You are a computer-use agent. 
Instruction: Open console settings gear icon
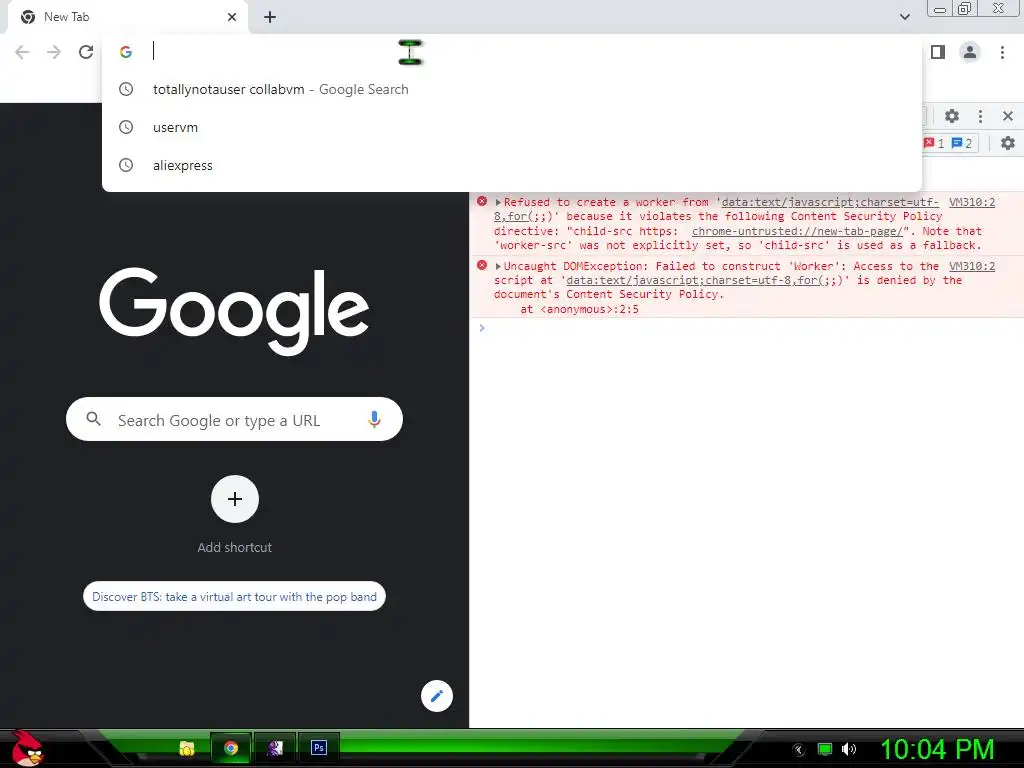1008,143
